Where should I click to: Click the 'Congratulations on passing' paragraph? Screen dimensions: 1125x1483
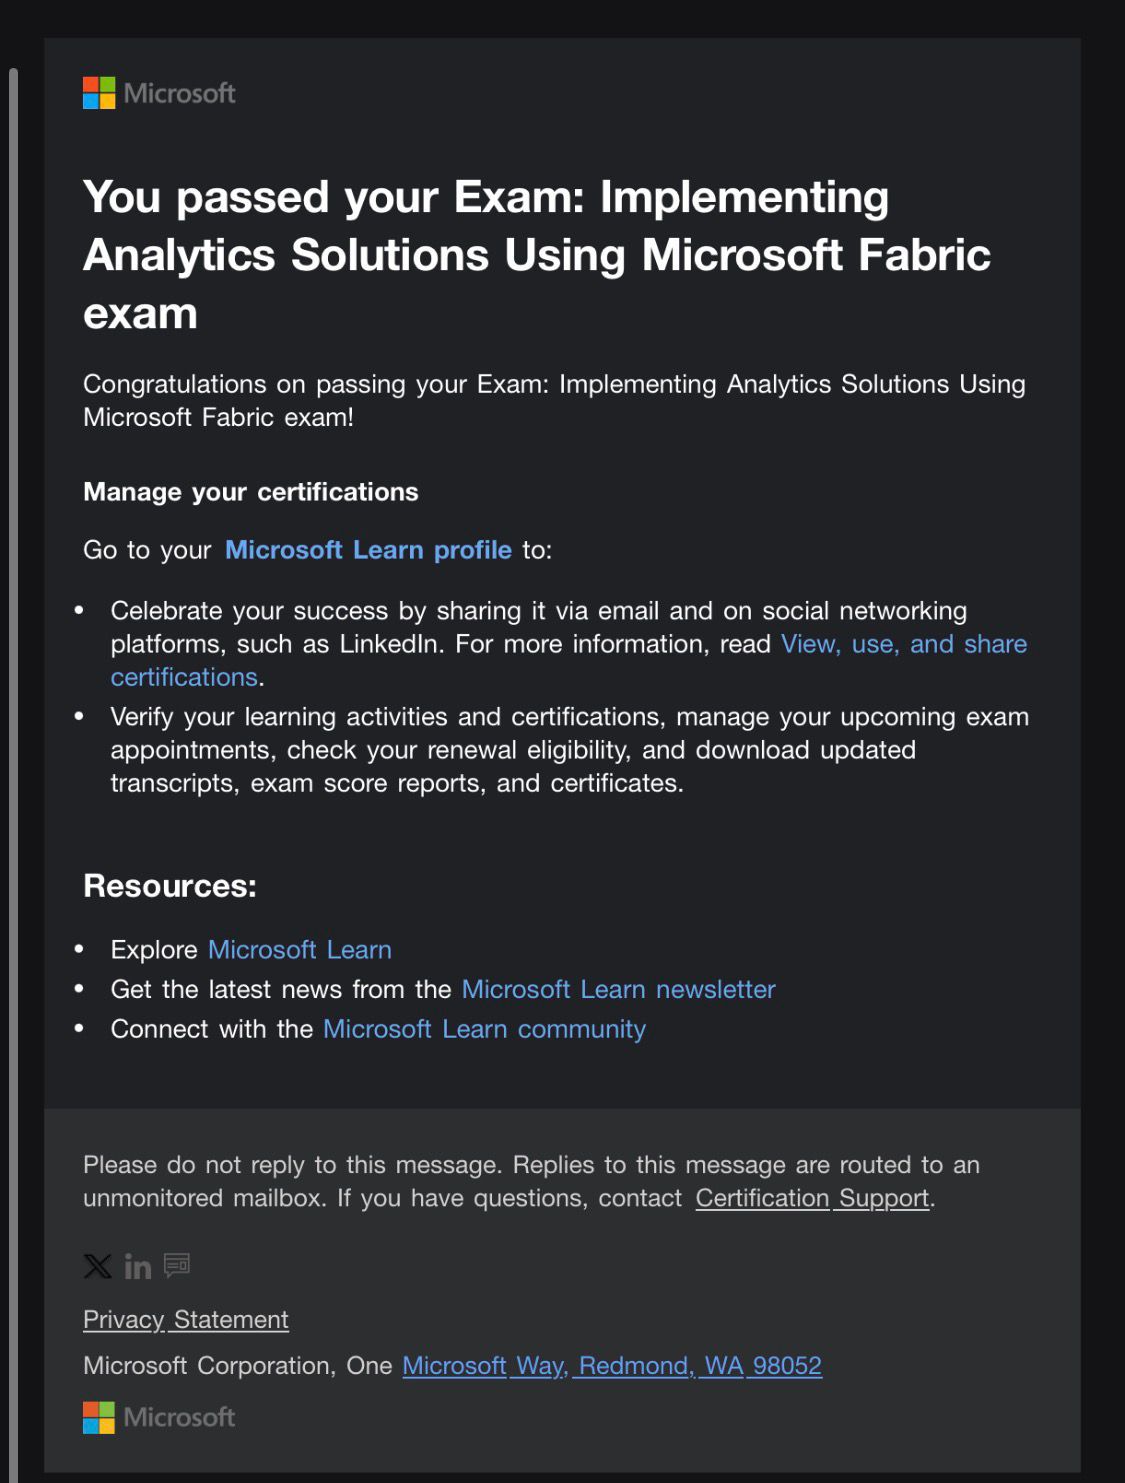(554, 400)
